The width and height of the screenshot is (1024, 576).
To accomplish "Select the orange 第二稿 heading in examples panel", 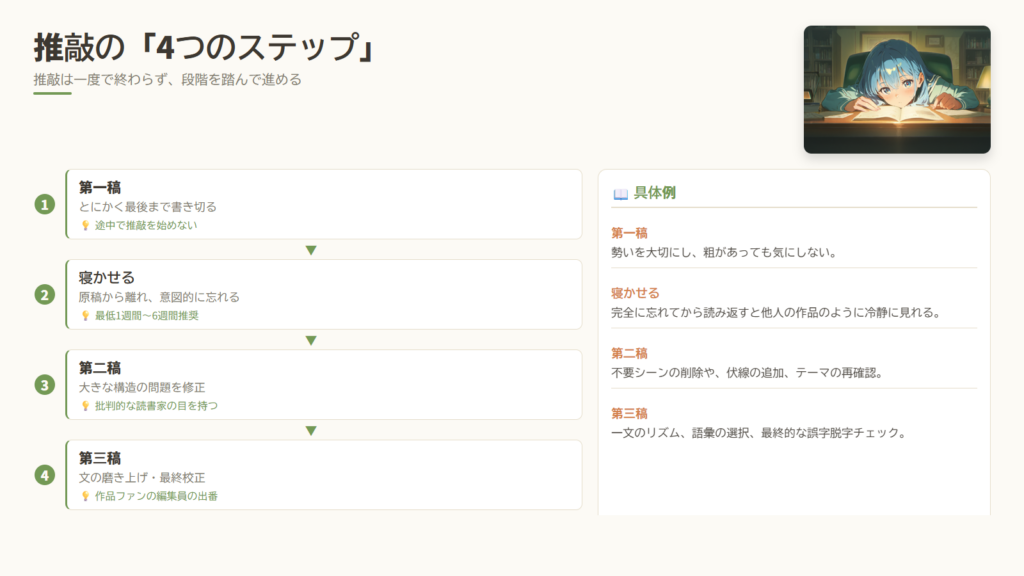I will coord(629,353).
